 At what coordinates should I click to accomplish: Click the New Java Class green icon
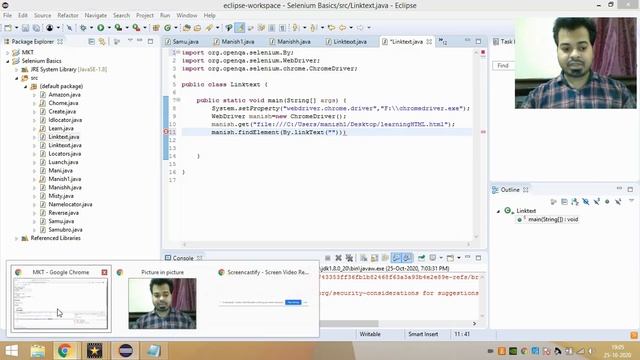click(x=167, y=28)
